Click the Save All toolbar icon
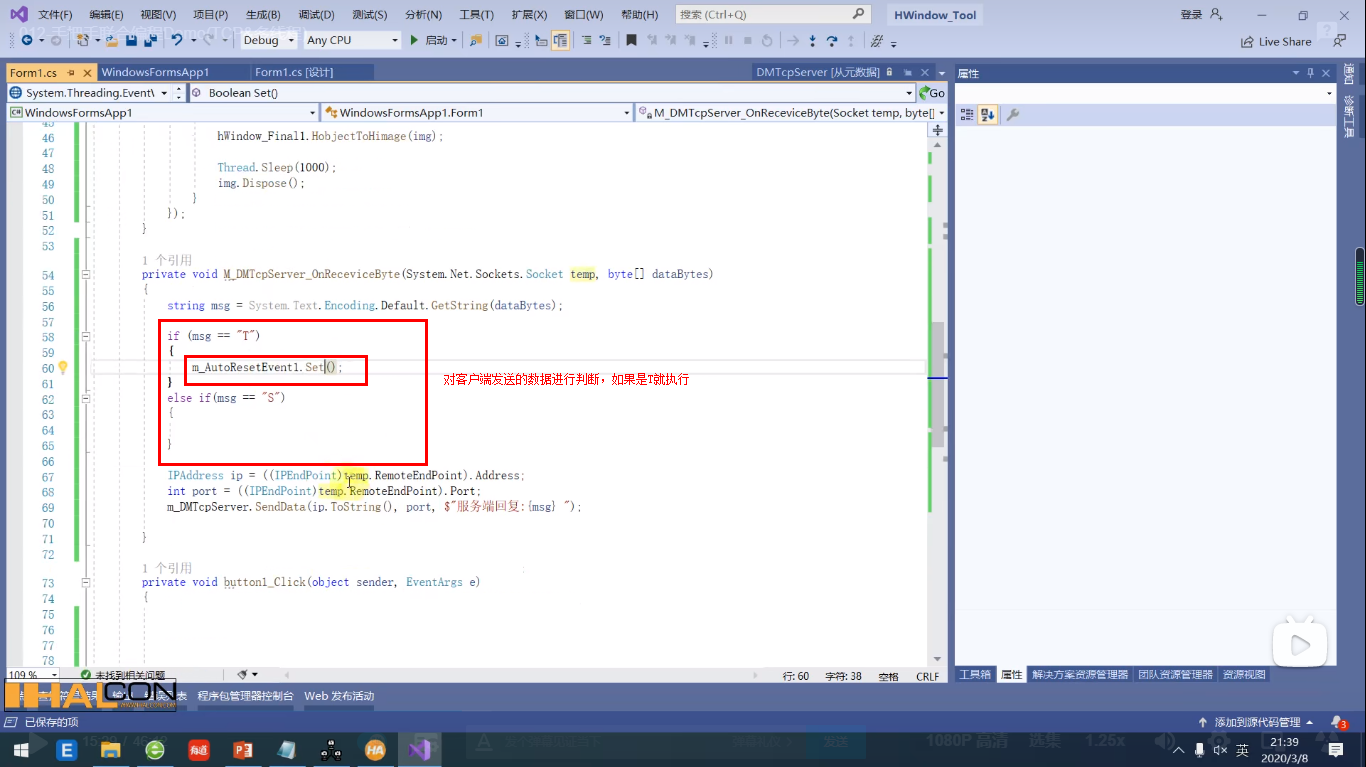The width and height of the screenshot is (1366, 767). (149, 41)
